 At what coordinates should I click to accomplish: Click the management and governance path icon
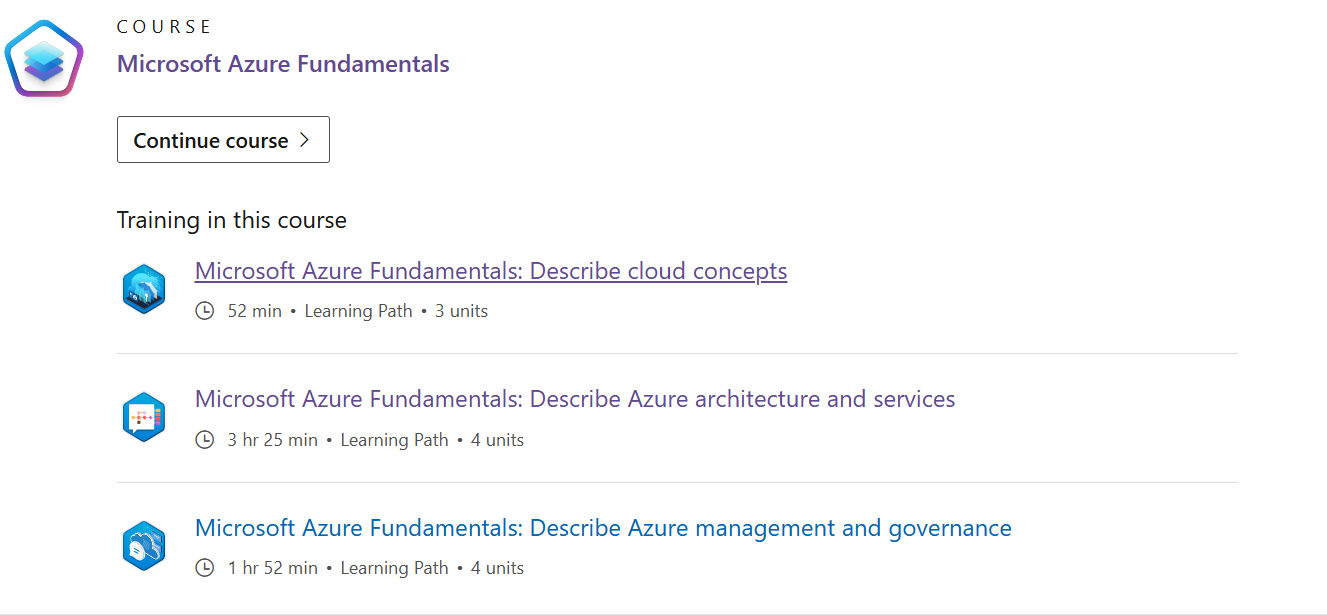tap(143, 546)
